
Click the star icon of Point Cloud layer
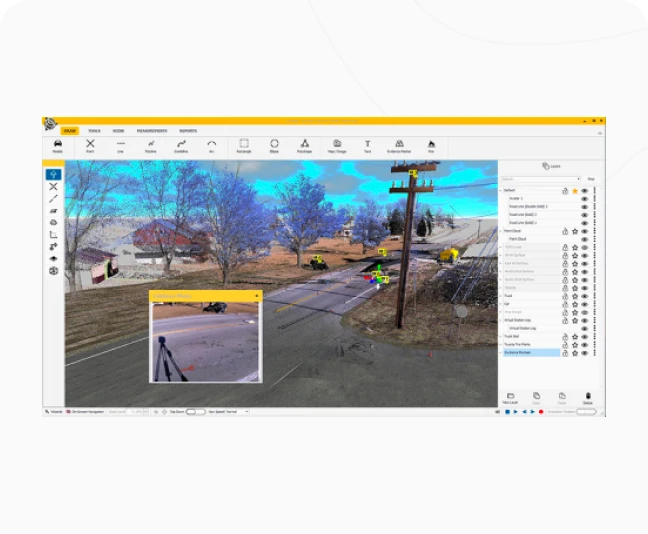click(575, 231)
